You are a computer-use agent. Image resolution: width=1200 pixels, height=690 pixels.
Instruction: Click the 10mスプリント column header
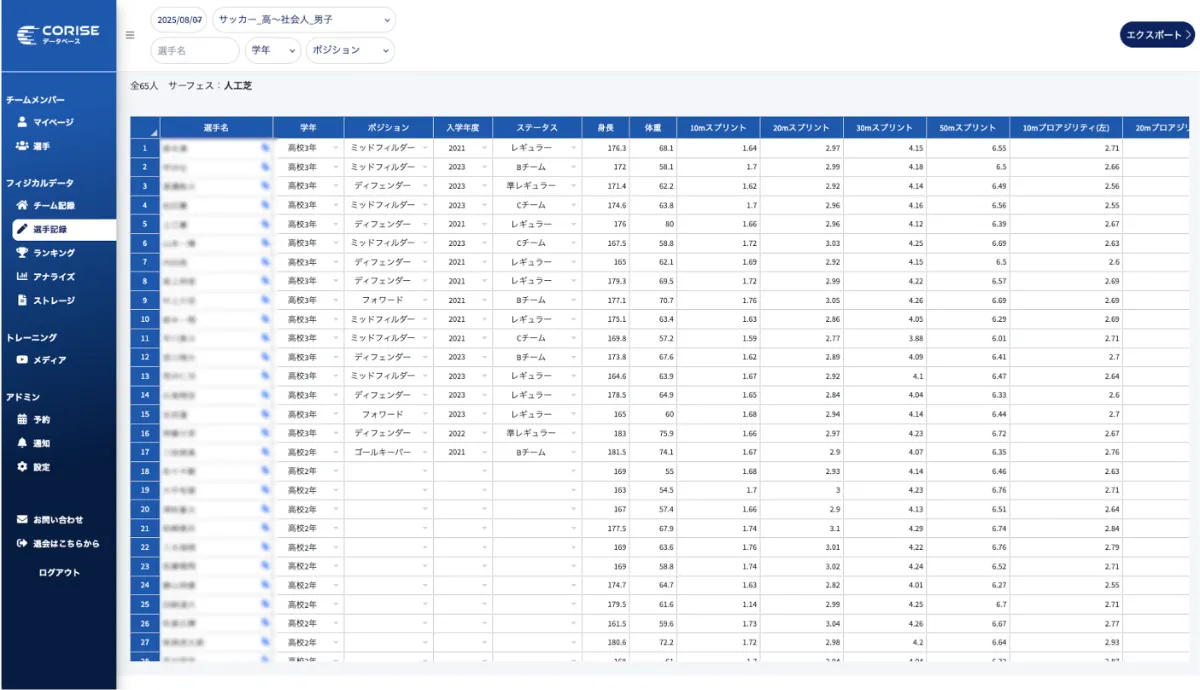(x=717, y=128)
